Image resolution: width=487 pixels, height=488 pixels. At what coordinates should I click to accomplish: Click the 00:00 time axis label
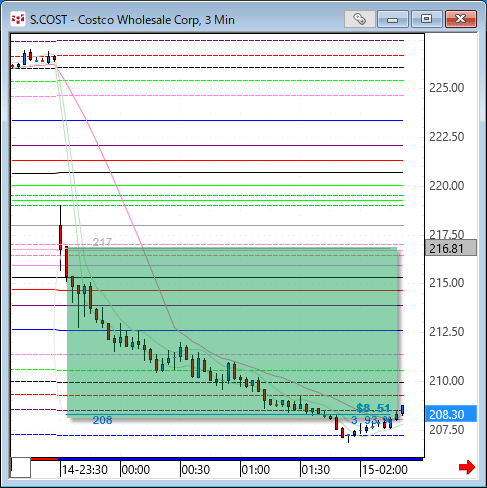point(136,470)
